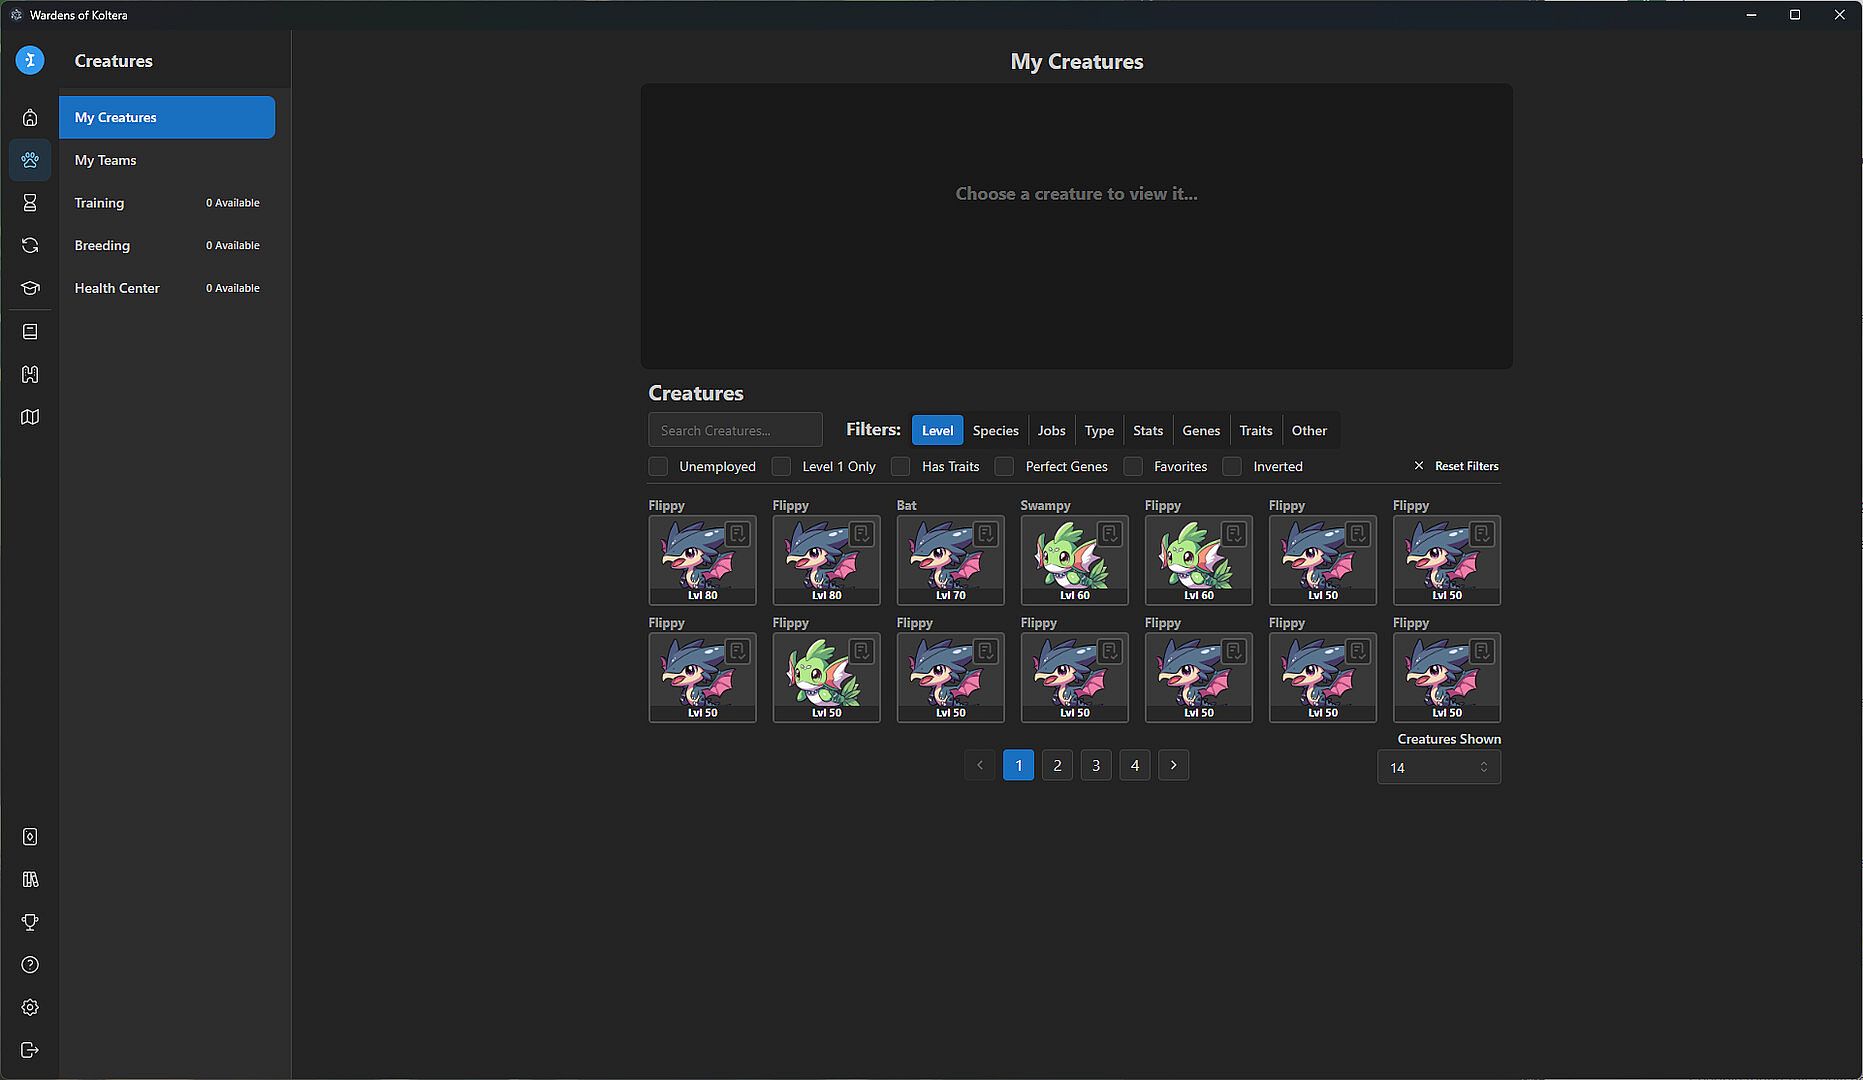Viewport: 1863px width, 1080px height.
Task: Open the home icon in the sidebar
Action: tap(30, 118)
